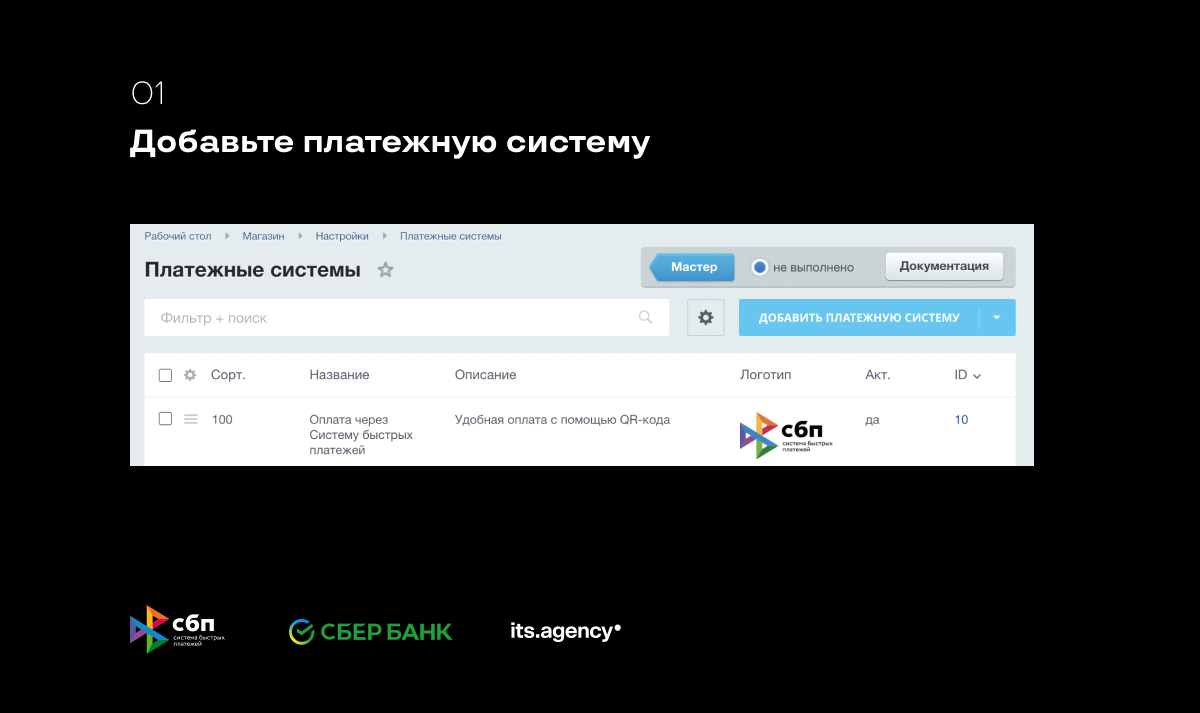1200x713 pixels.
Task: Go to Магазин in the breadcrumb
Action: point(263,236)
